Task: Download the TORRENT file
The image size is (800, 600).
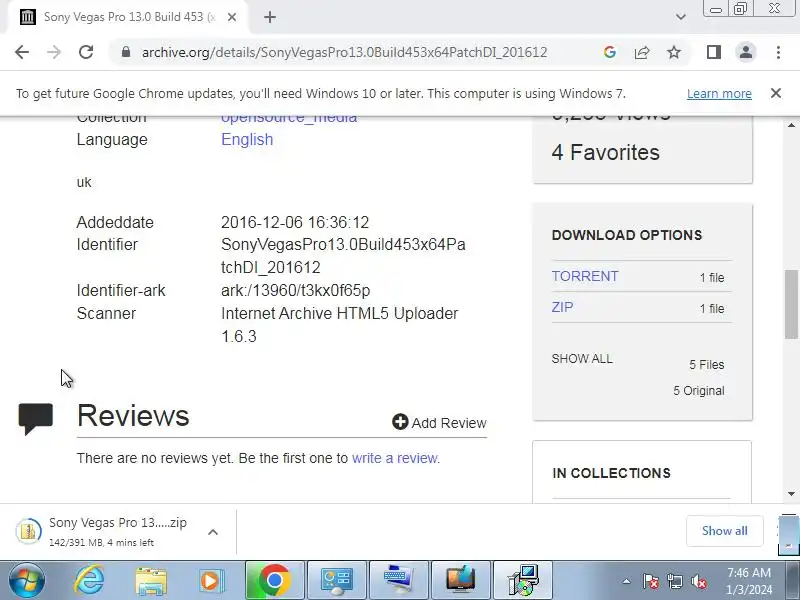Action: coord(585,276)
